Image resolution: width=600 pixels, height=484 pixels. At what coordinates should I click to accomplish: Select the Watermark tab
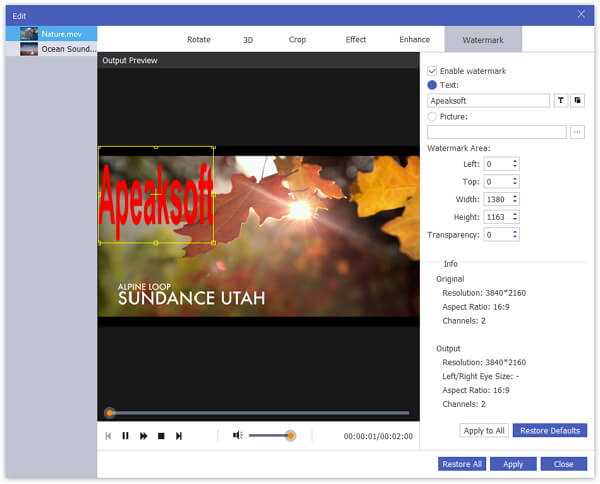pos(483,39)
